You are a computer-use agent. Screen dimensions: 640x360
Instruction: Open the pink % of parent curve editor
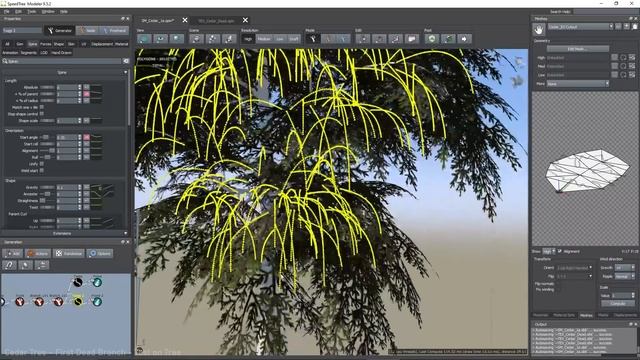pyautogui.click(x=87, y=94)
